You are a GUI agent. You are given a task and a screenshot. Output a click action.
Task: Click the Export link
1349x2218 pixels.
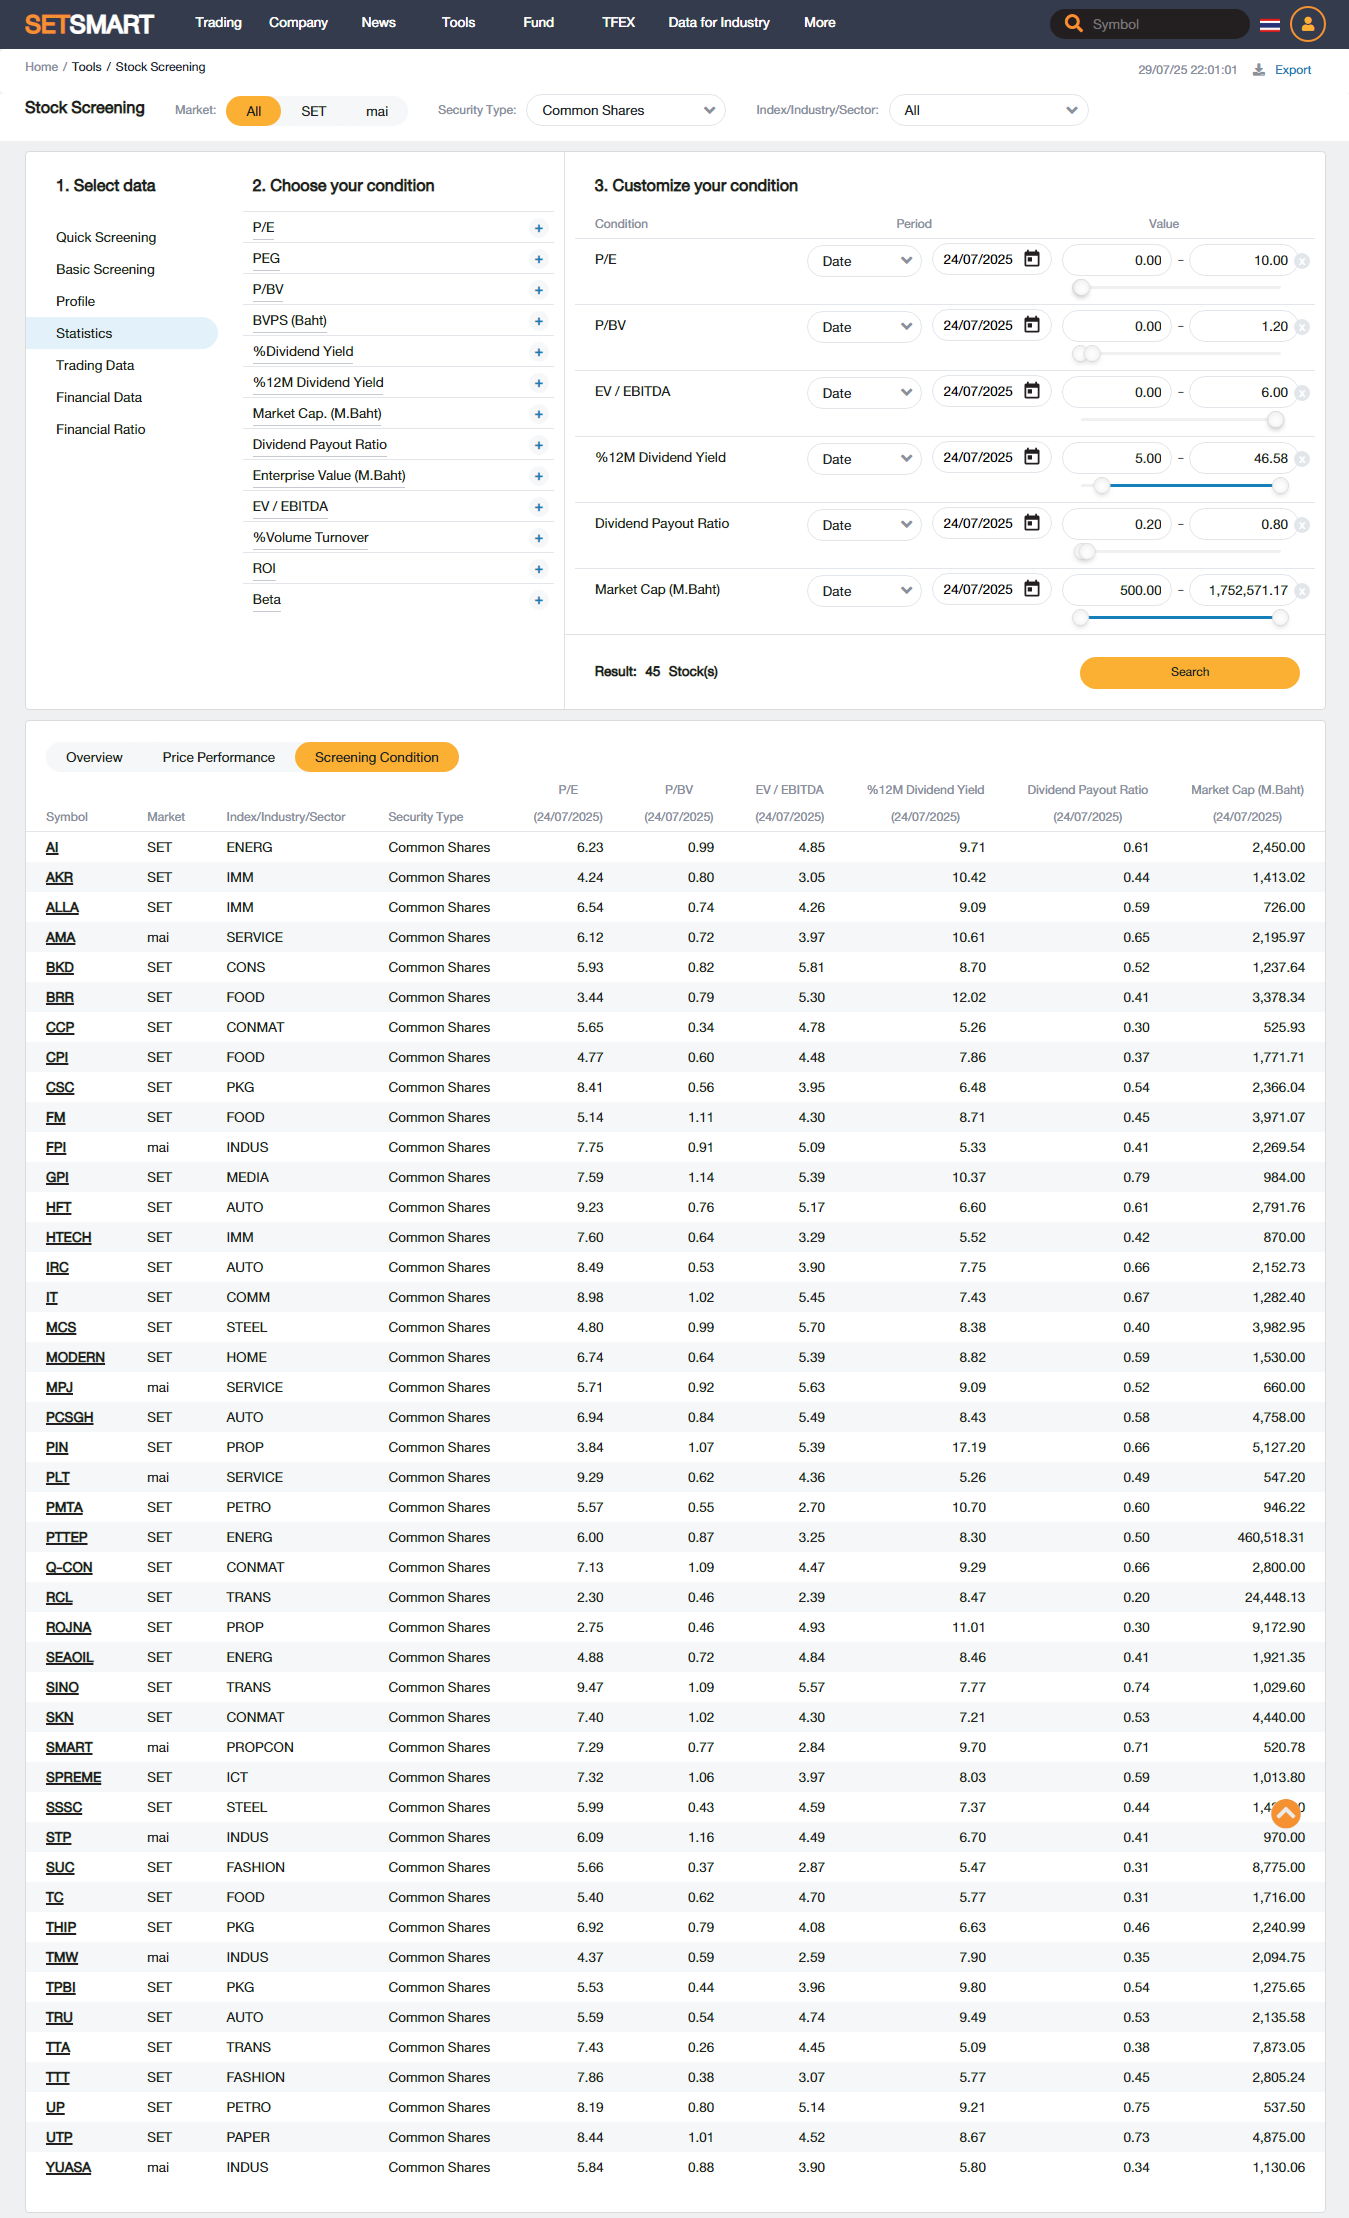click(x=1293, y=70)
